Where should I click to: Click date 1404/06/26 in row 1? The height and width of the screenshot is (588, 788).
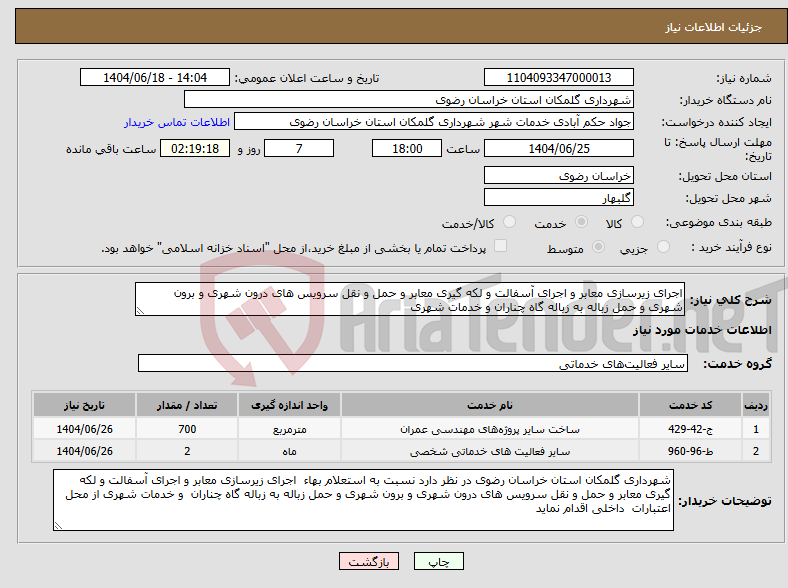(84, 429)
